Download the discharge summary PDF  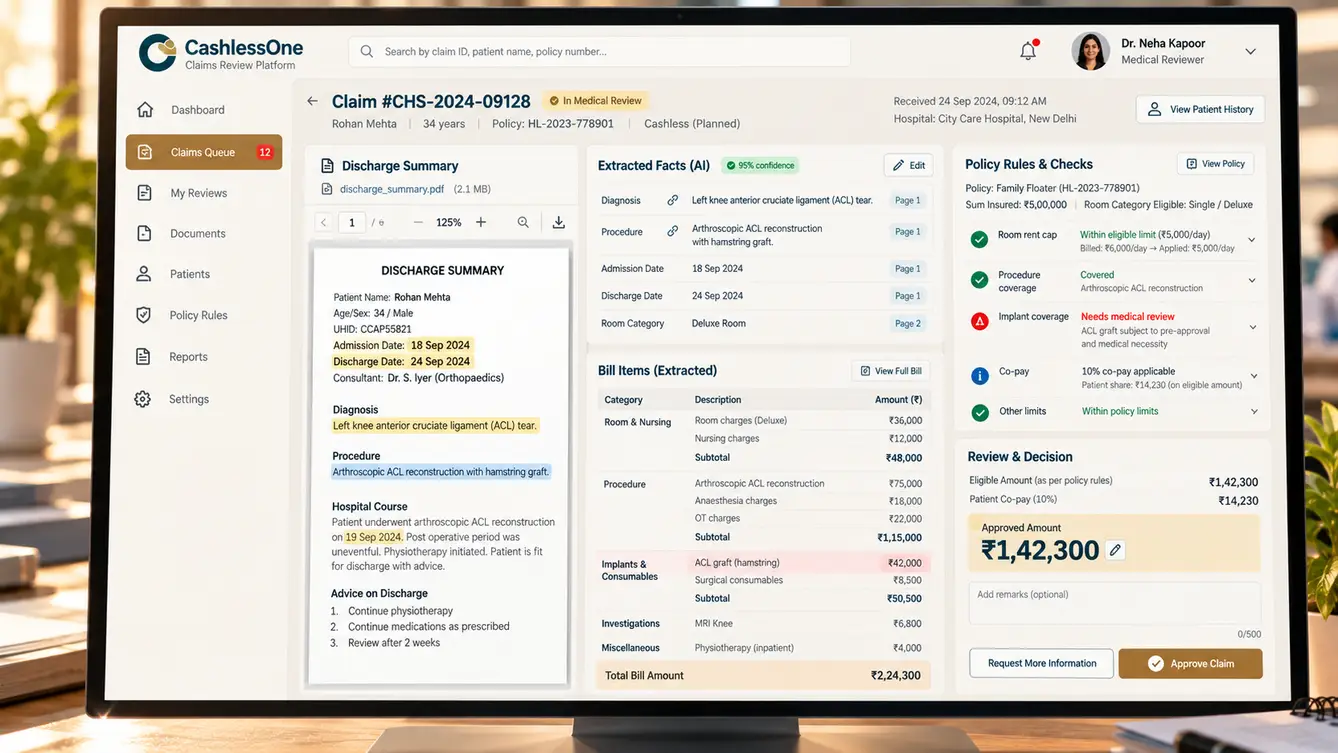click(559, 222)
